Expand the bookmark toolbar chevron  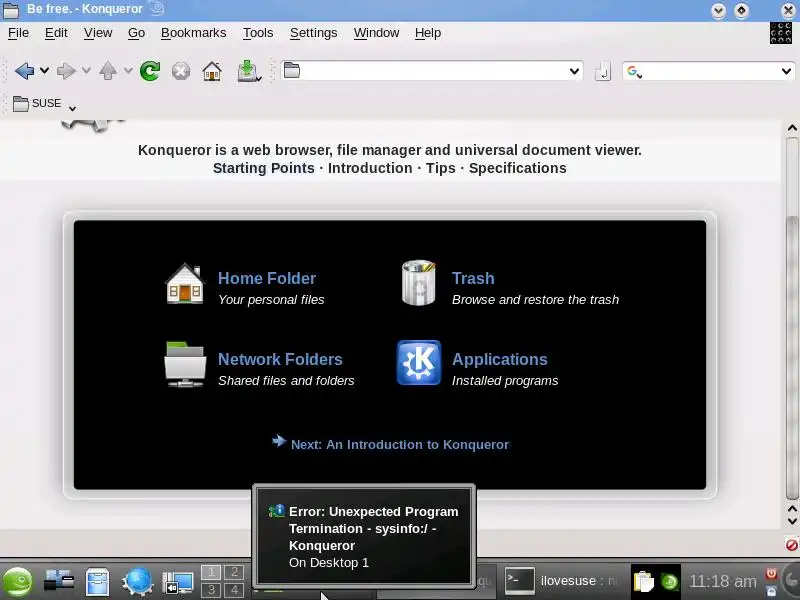(72, 108)
